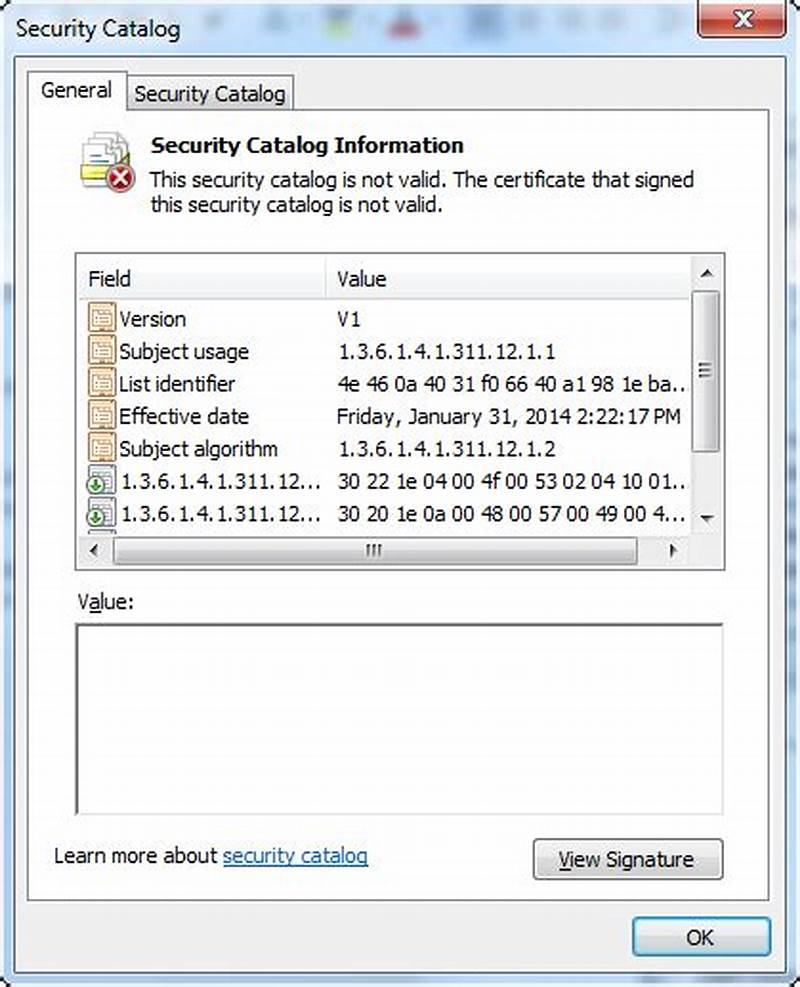Viewport: 800px width, 987px height.
Task: Click the horizontal scrollbar right arrow
Action: (672, 551)
